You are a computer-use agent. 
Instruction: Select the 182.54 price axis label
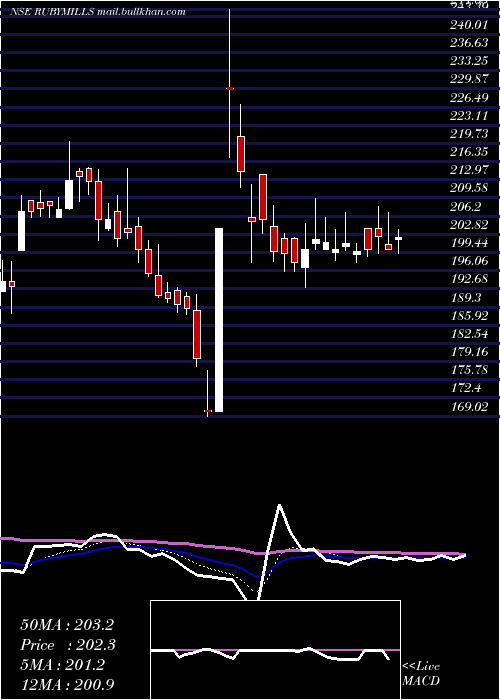point(469,334)
